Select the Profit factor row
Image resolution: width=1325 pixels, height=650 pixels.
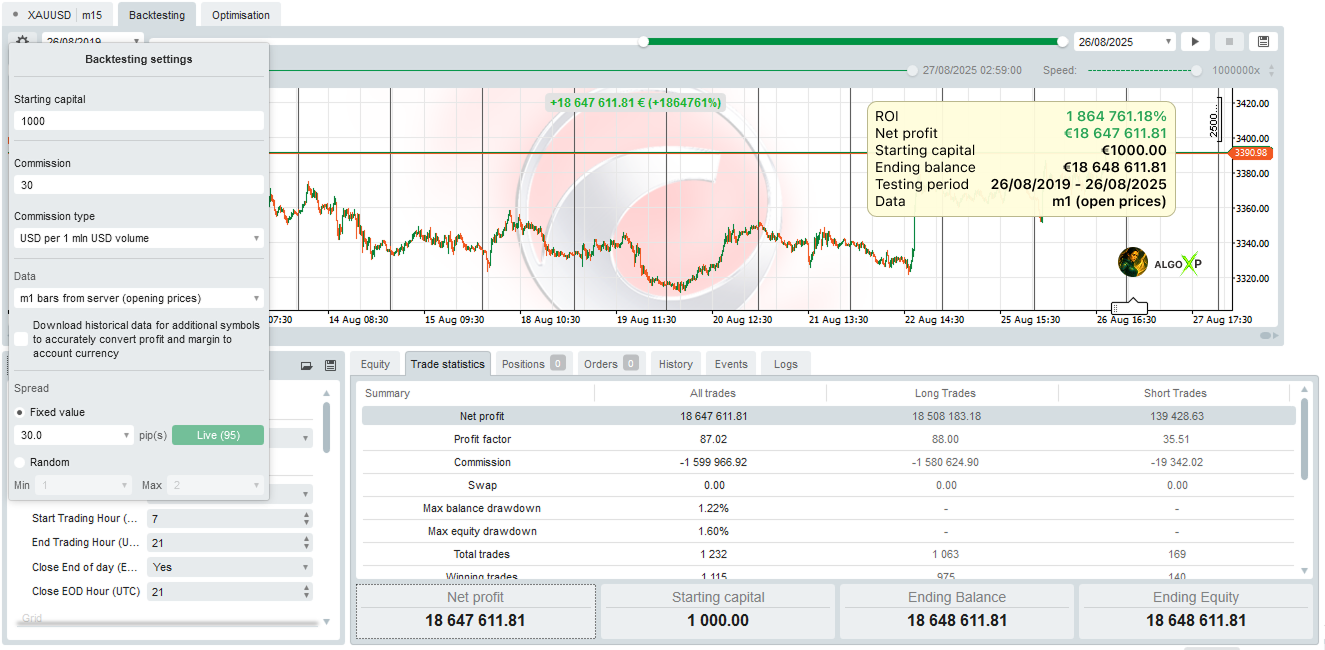829,439
